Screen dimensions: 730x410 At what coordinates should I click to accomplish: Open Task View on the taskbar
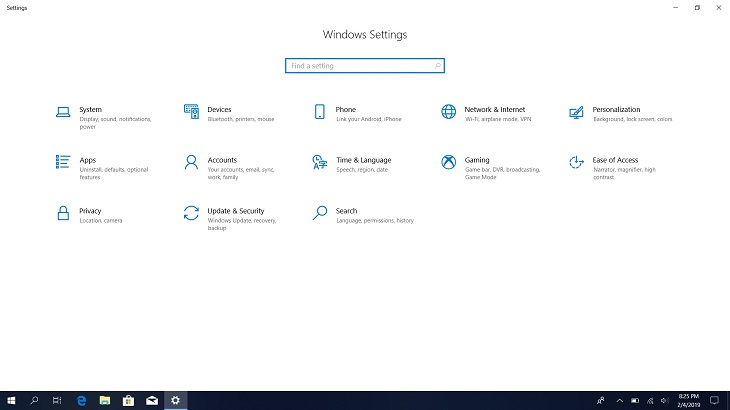(57, 400)
